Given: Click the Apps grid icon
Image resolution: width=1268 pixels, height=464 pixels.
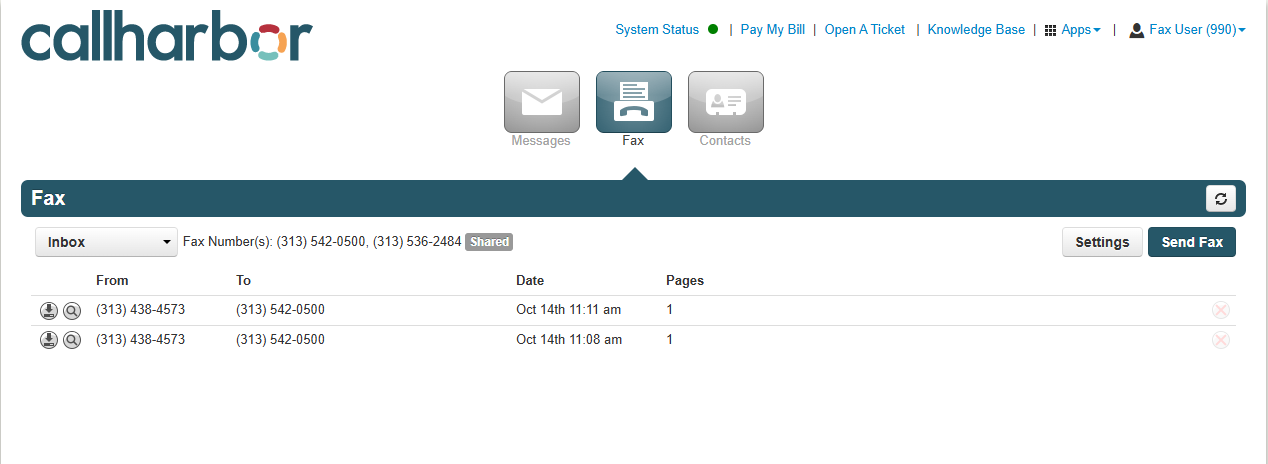Looking at the screenshot, I should point(1050,30).
